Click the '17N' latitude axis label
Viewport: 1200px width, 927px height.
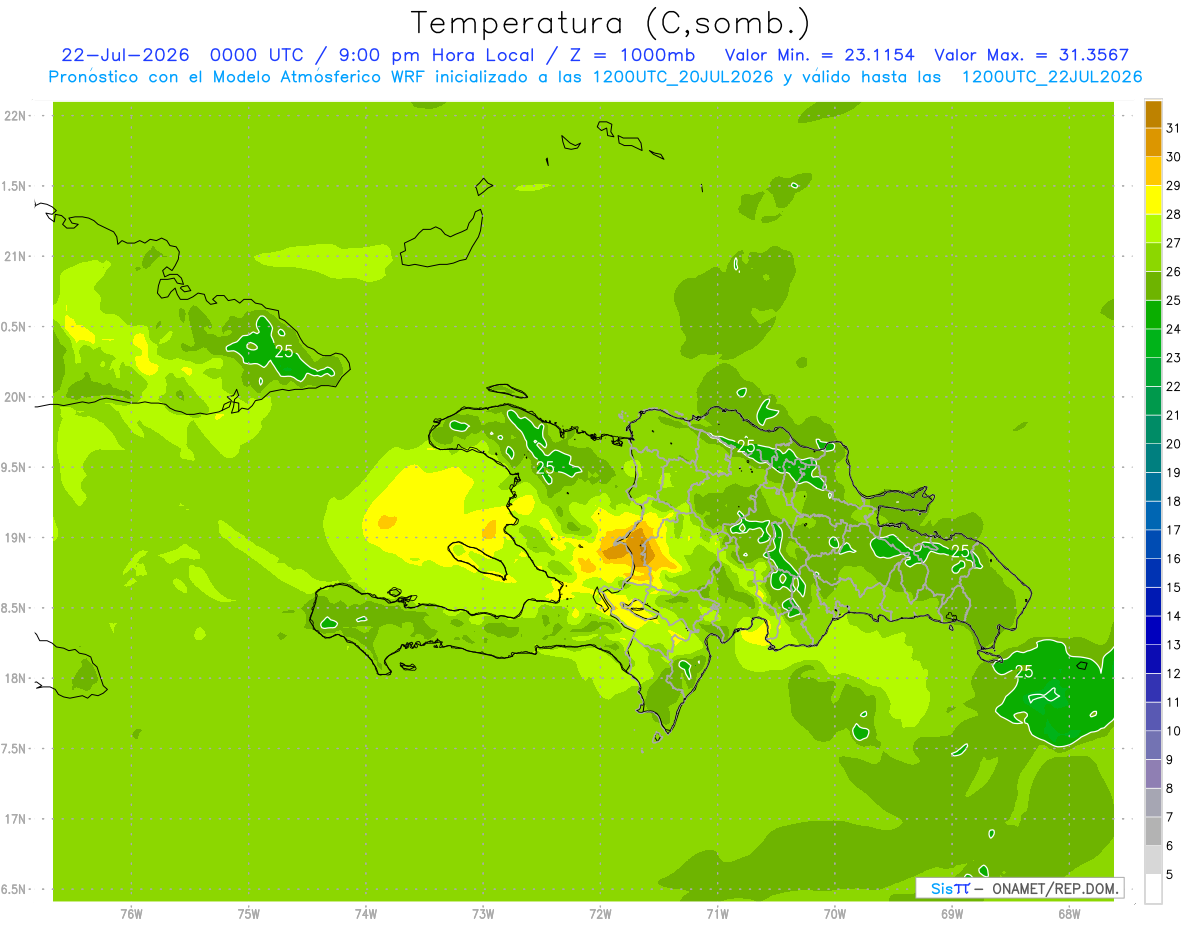[16, 819]
